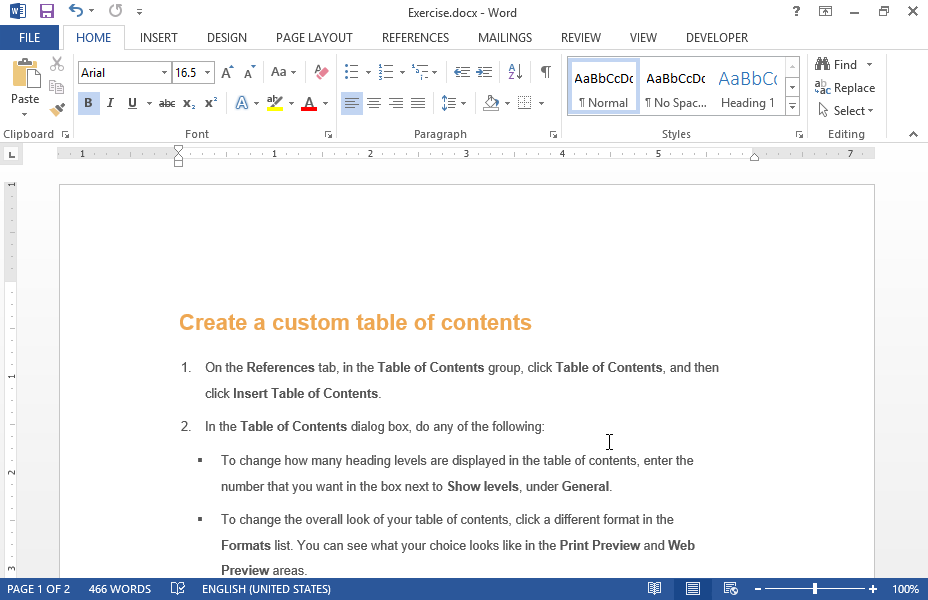Start a bulleted list
Viewport: 928px width, 600px height.
pos(352,72)
